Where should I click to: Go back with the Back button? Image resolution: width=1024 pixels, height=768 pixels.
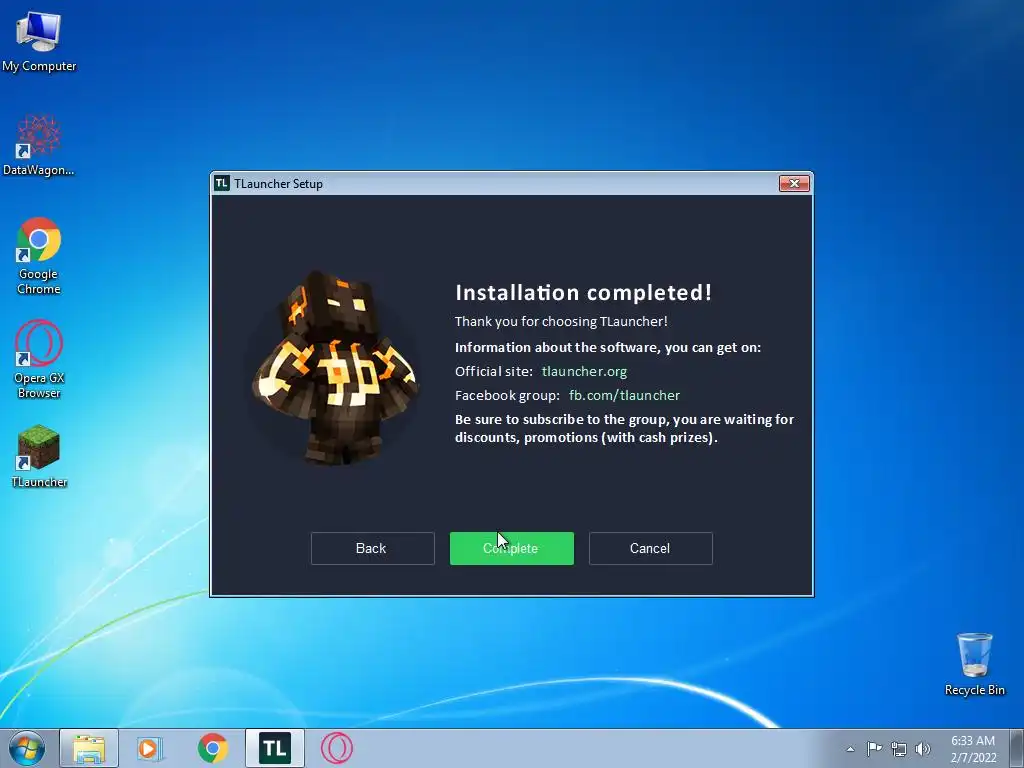pos(372,548)
